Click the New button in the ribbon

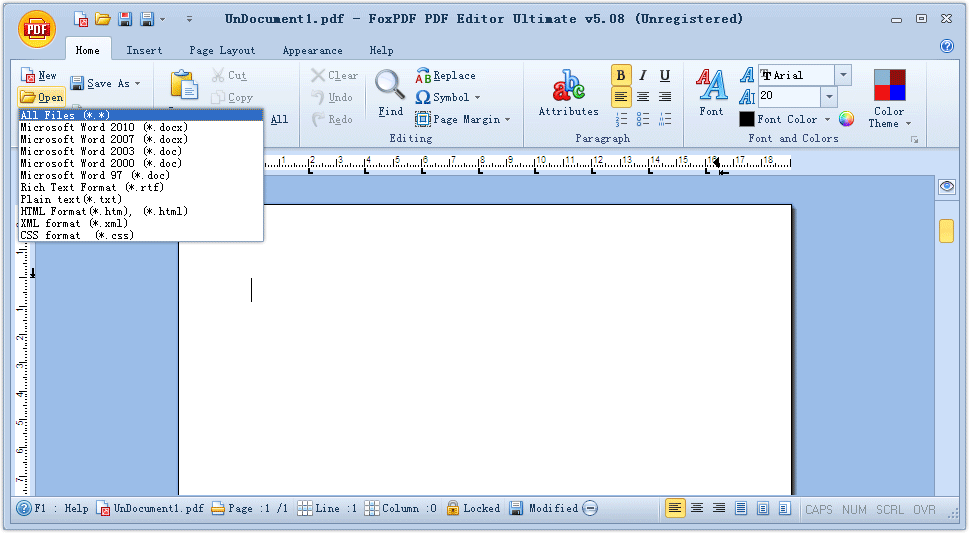[39, 75]
